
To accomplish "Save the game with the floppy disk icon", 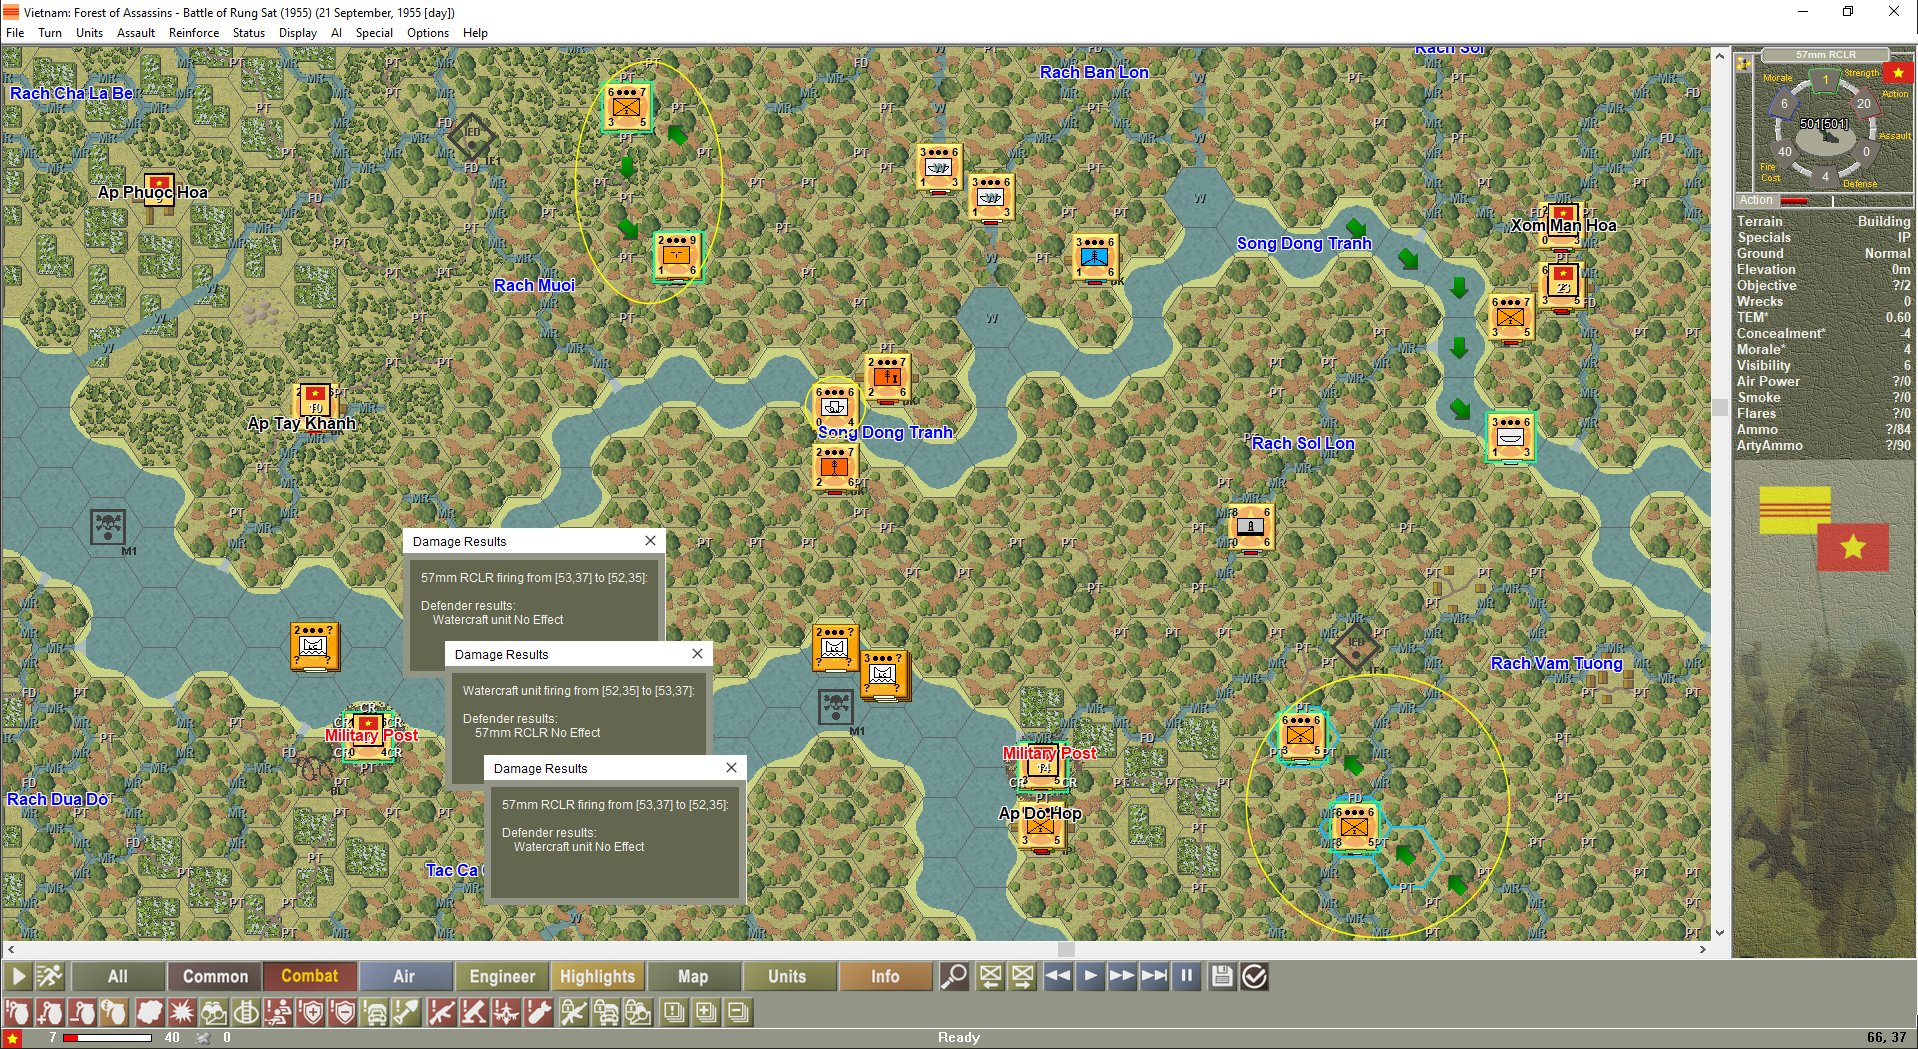I will pos(1222,976).
